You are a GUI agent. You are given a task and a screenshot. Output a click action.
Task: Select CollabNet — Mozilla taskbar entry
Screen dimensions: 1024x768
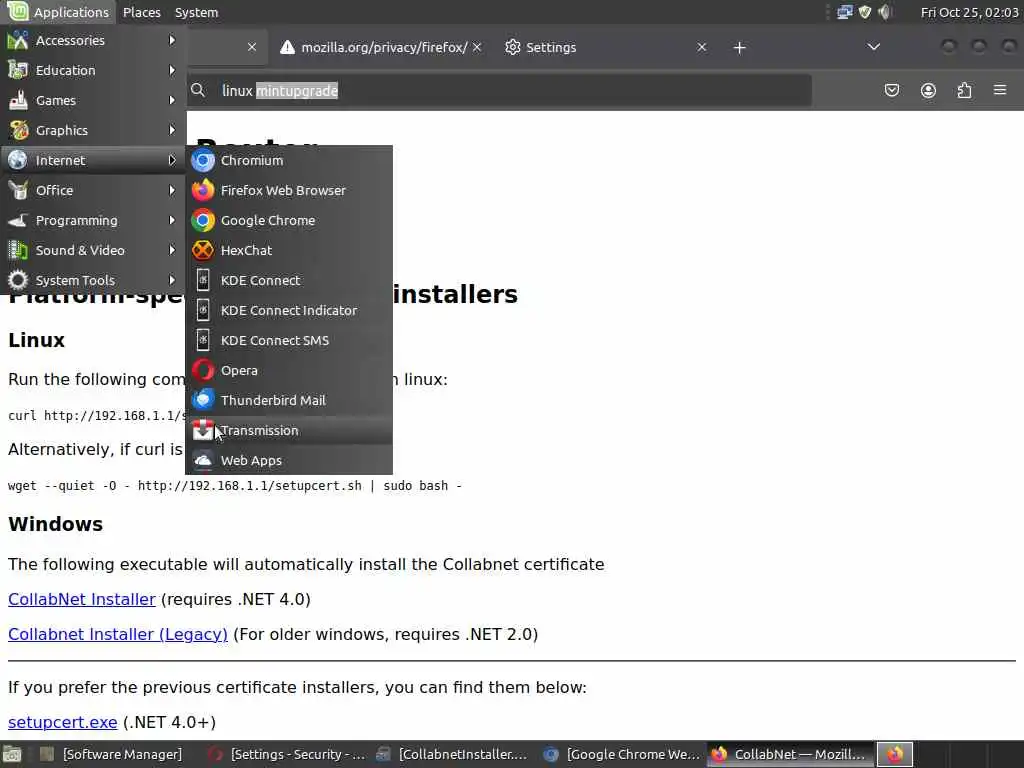click(790, 754)
